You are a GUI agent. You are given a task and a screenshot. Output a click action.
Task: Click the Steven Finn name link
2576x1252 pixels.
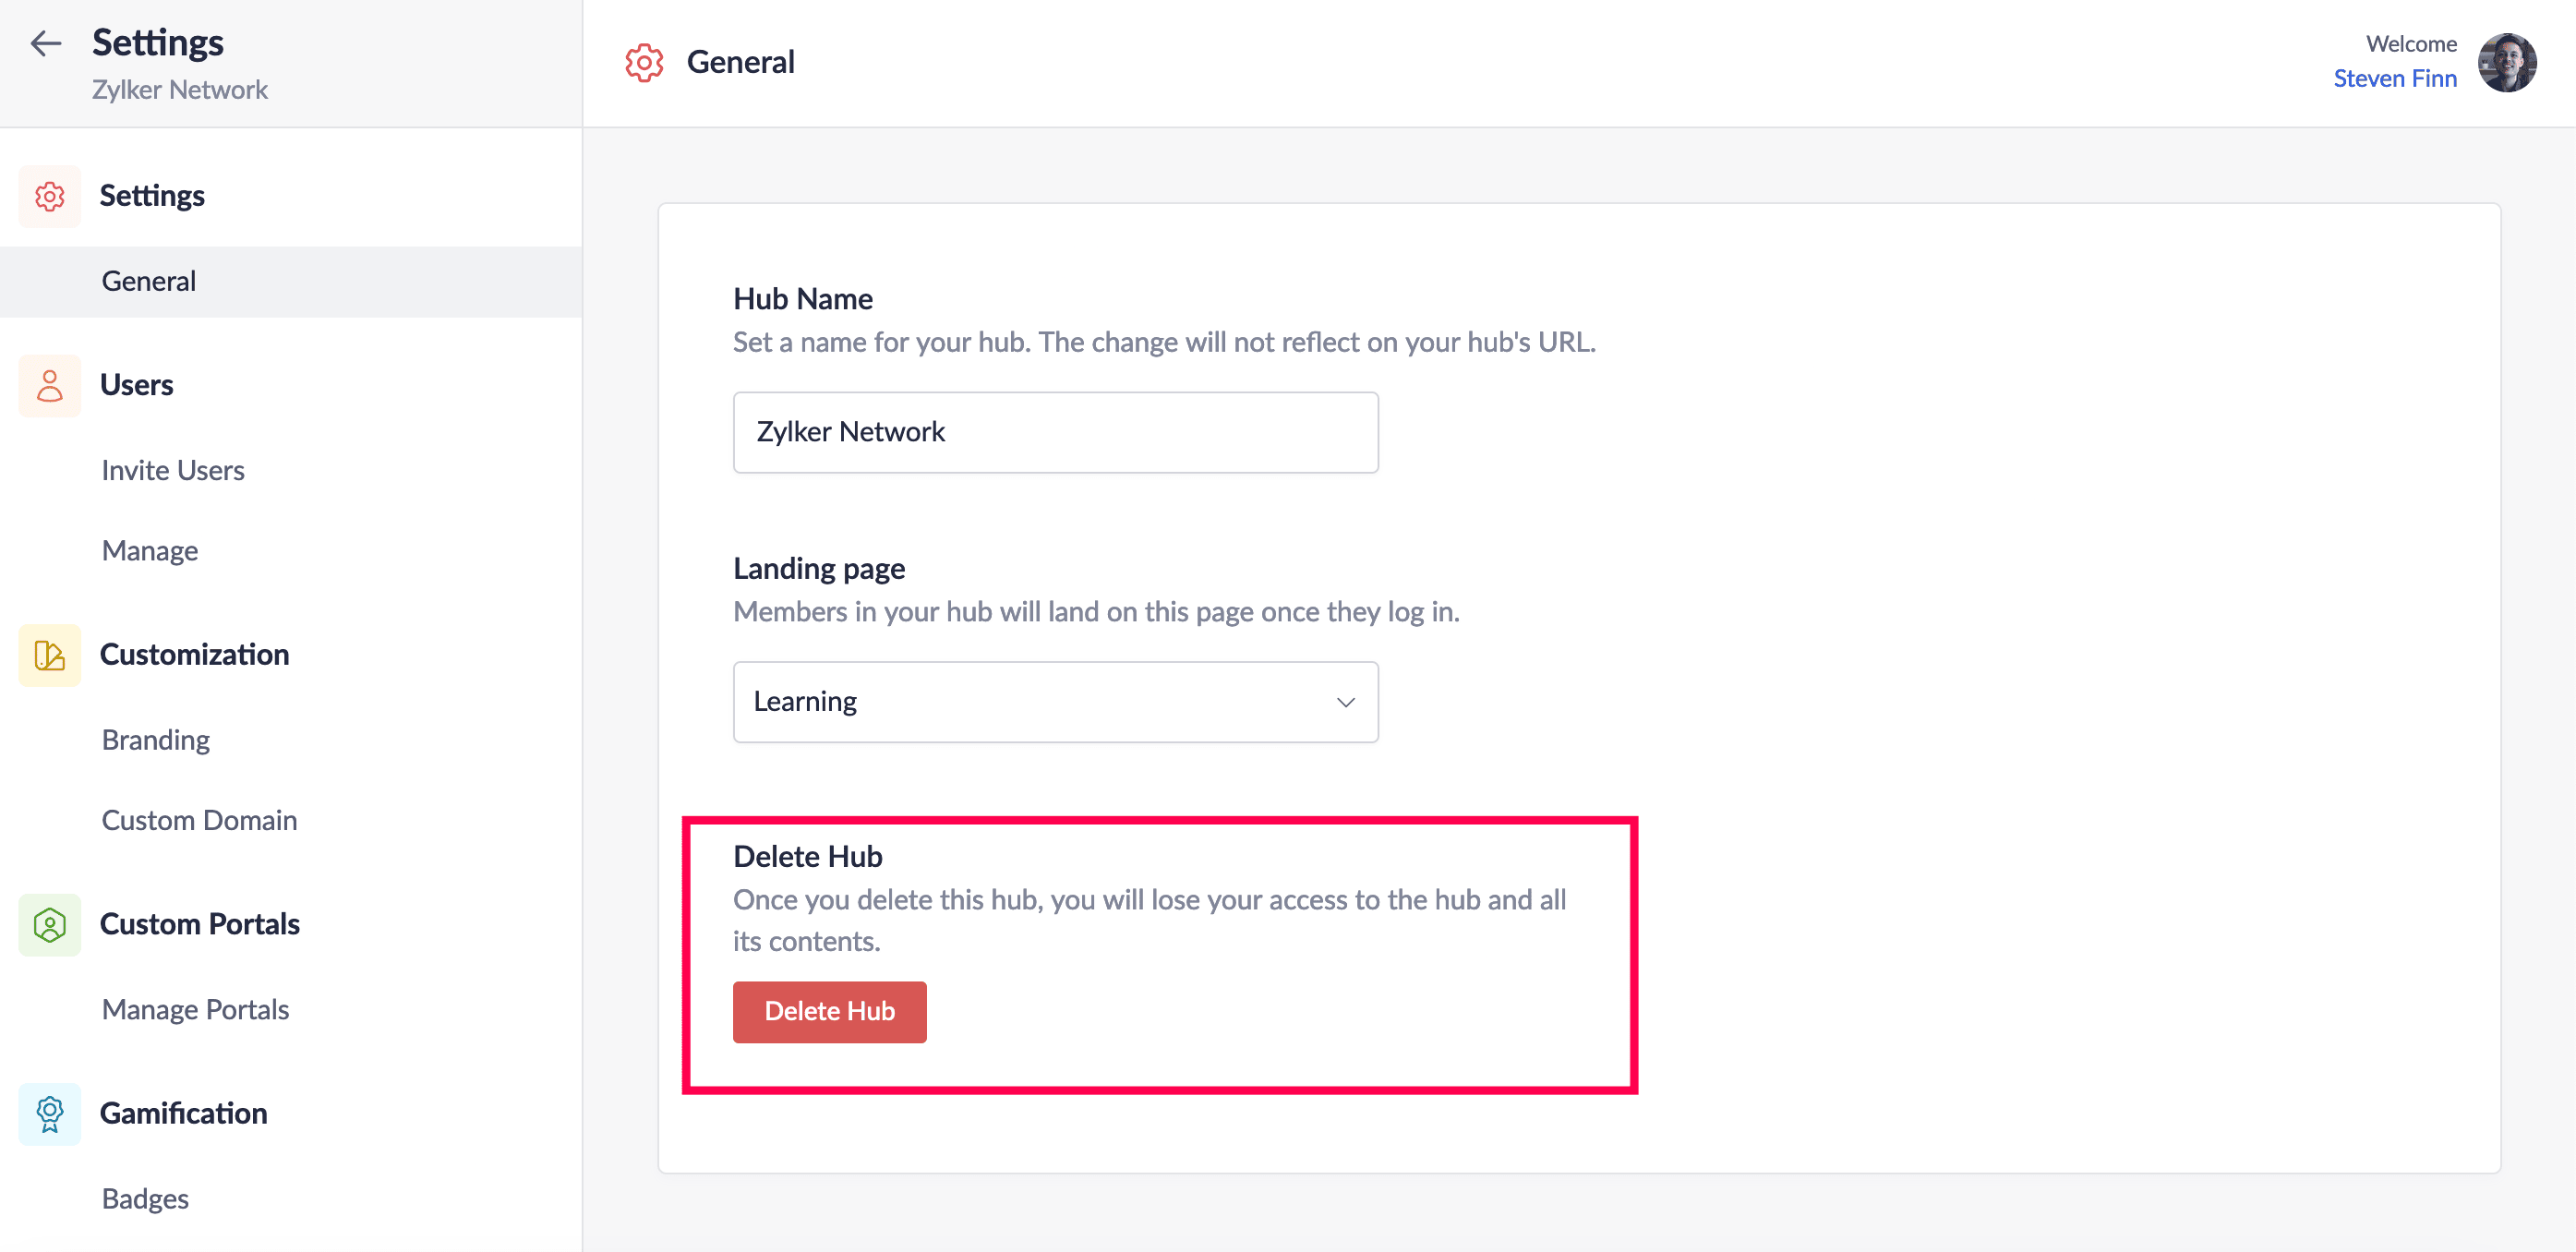click(x=2394, y=78)
